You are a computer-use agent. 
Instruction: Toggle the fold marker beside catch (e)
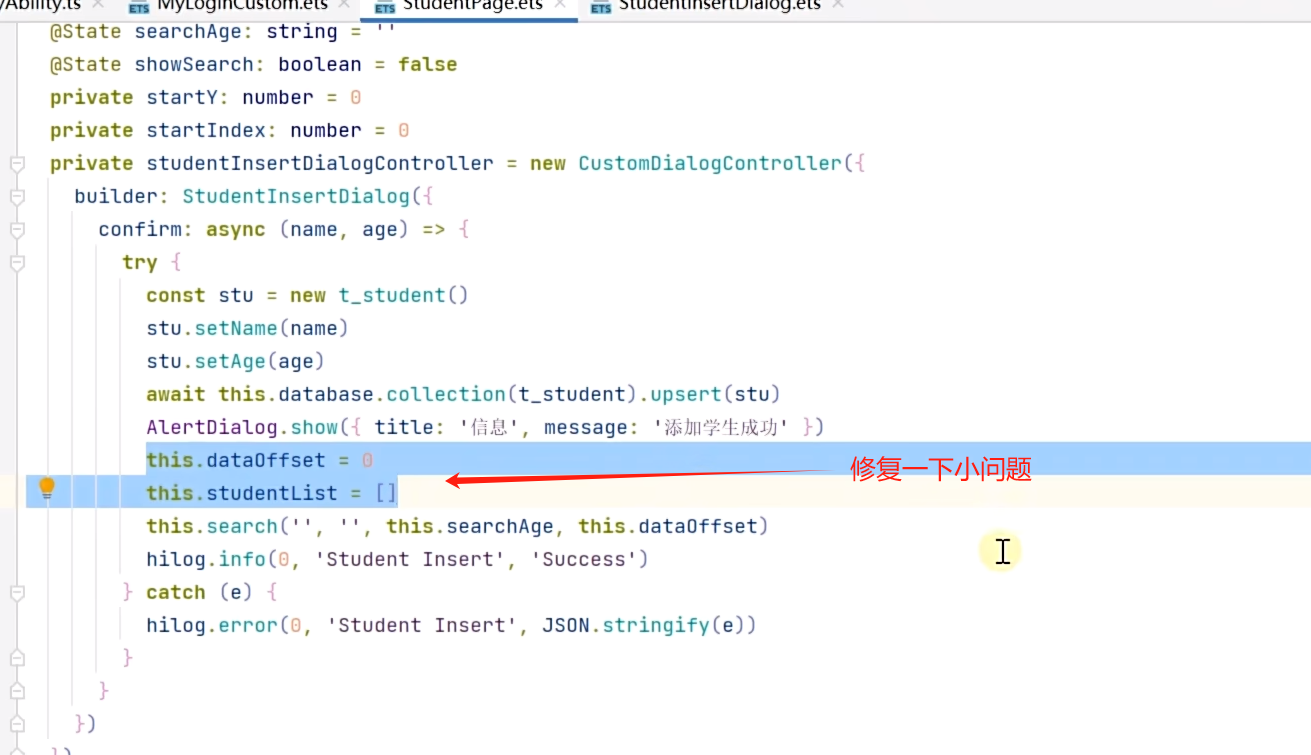[16, 593]
